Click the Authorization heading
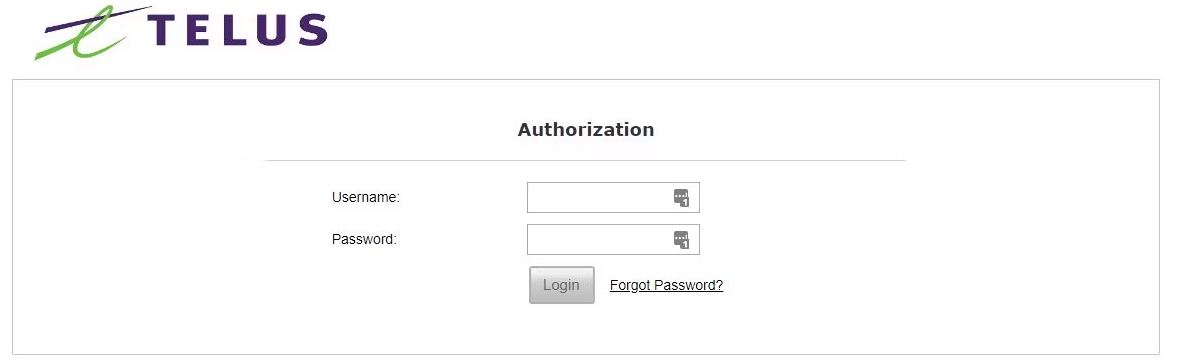Screen dimensions: 1178x362 [x=586, y=129]
